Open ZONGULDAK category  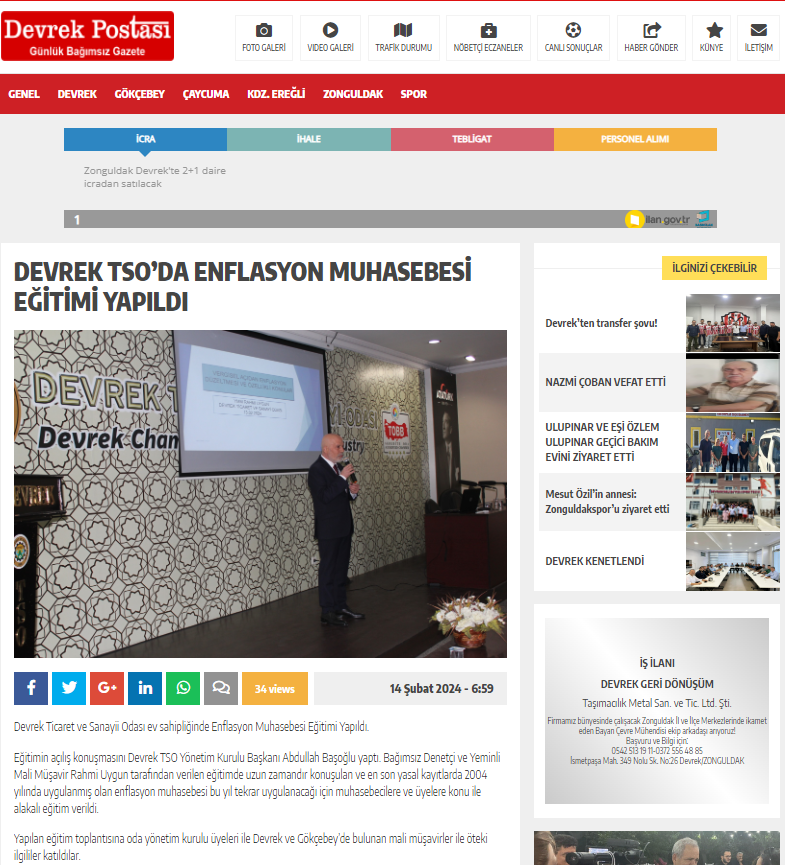click(x=353, y=94)
